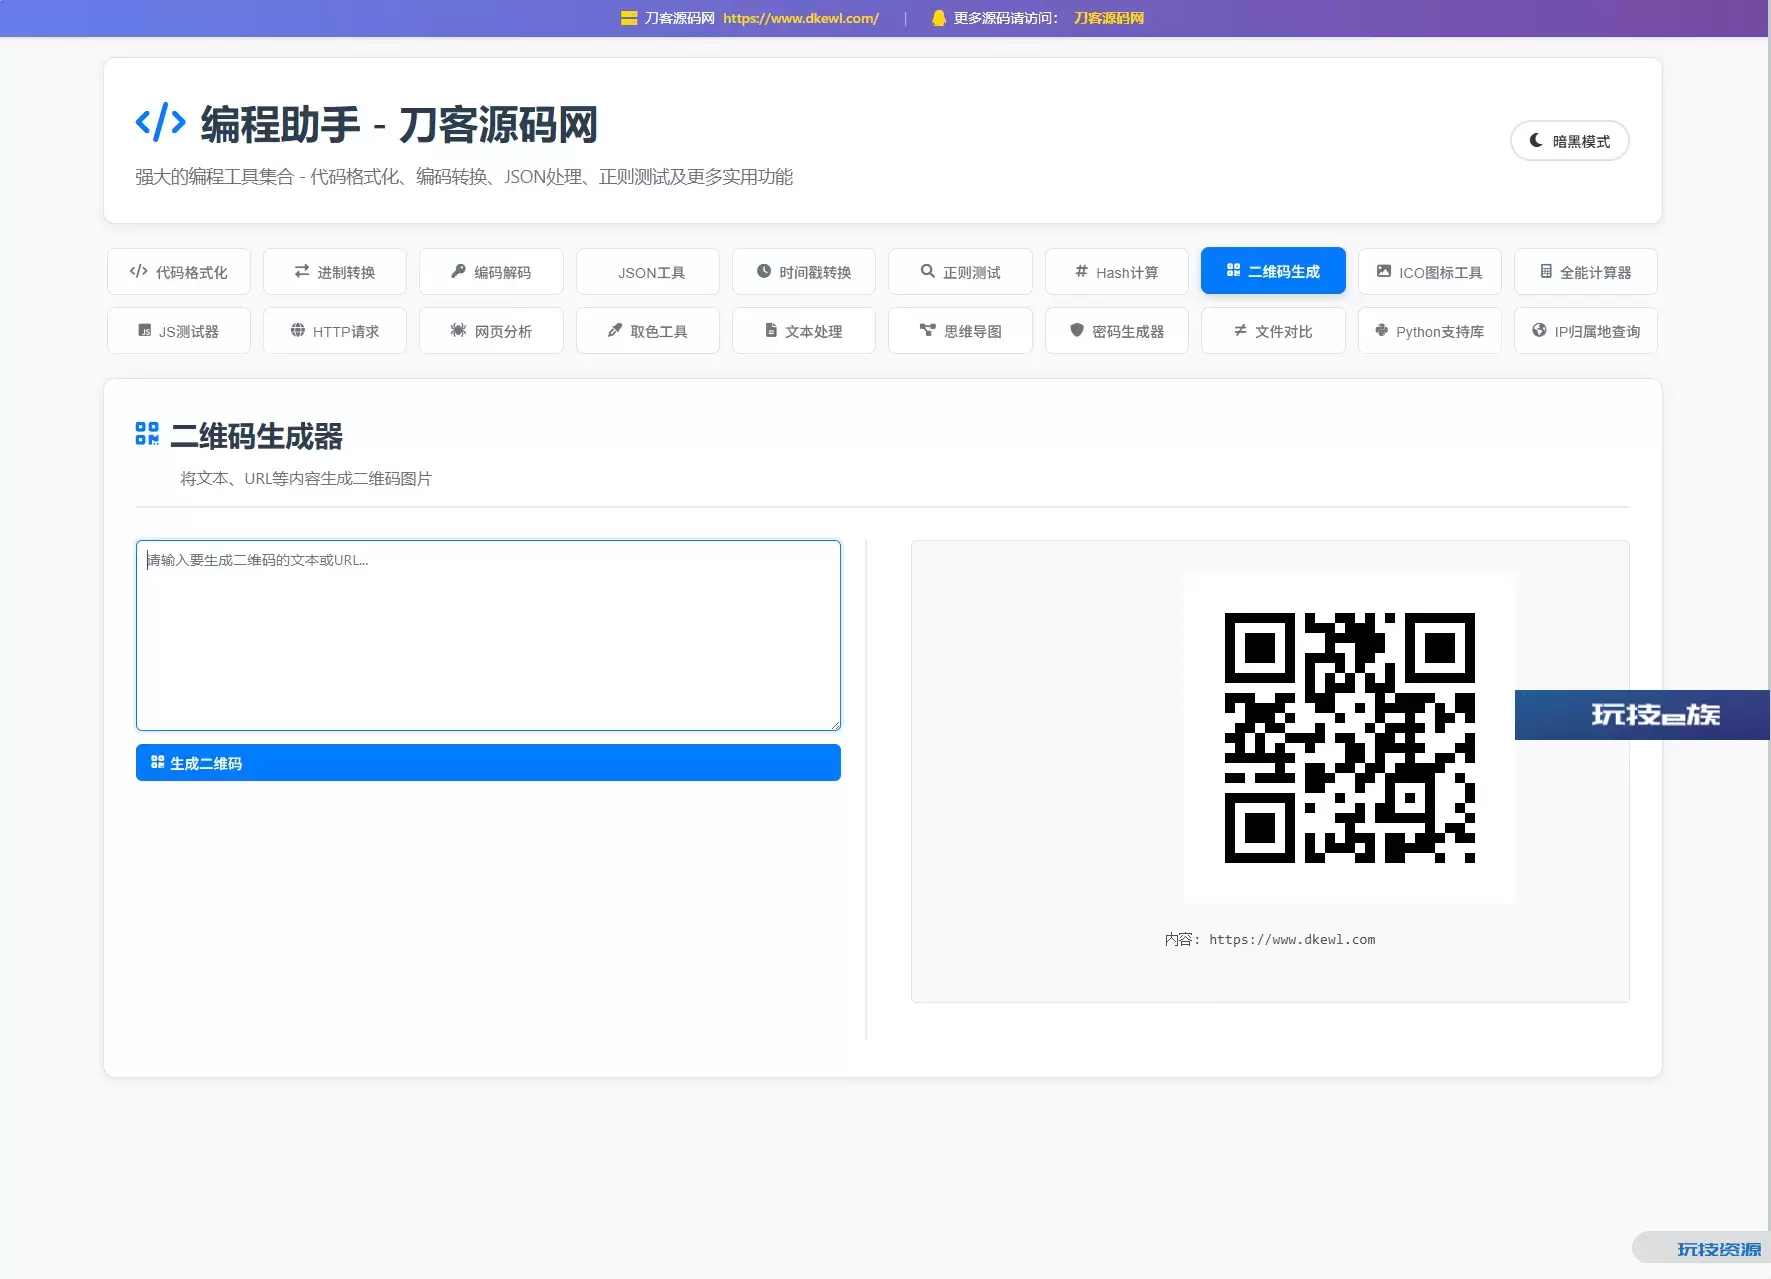The width and height of the screenshot is (1771, 1279).
Task: Select the Python支持库 tab
Action: [1429, 331]
